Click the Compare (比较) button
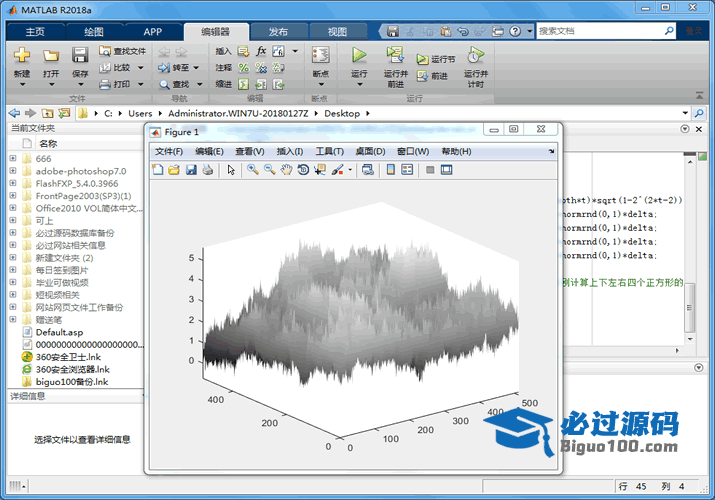This screenshot has height=500, width=715. click(115, 67)
